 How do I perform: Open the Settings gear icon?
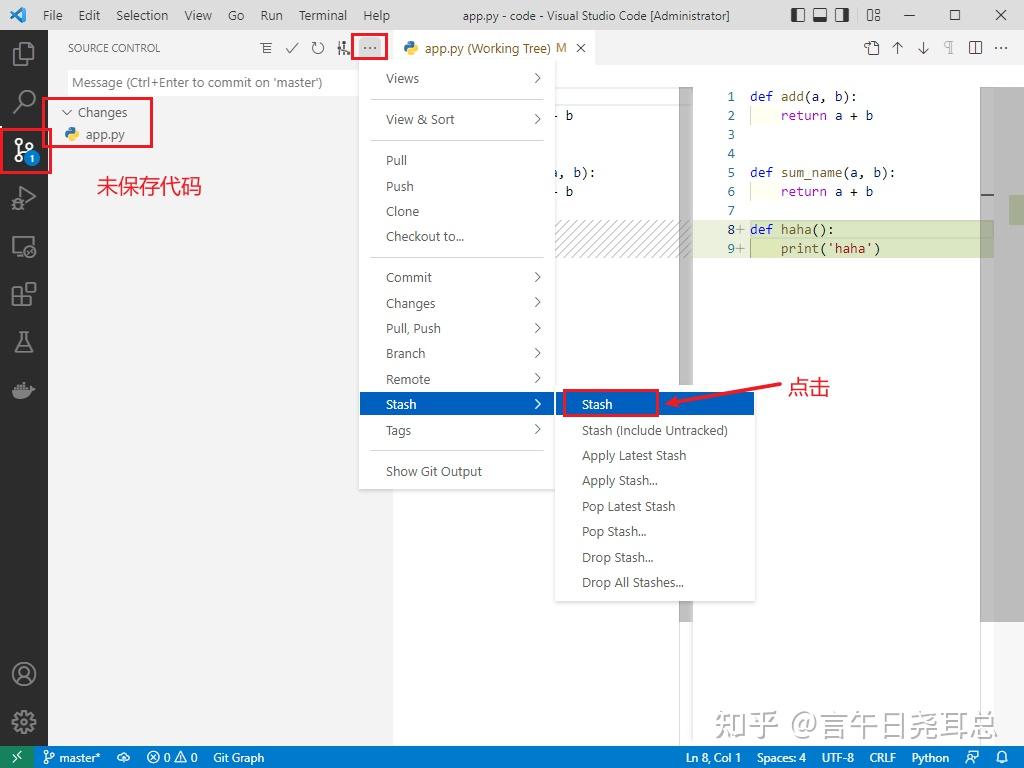tap(24, 721)
